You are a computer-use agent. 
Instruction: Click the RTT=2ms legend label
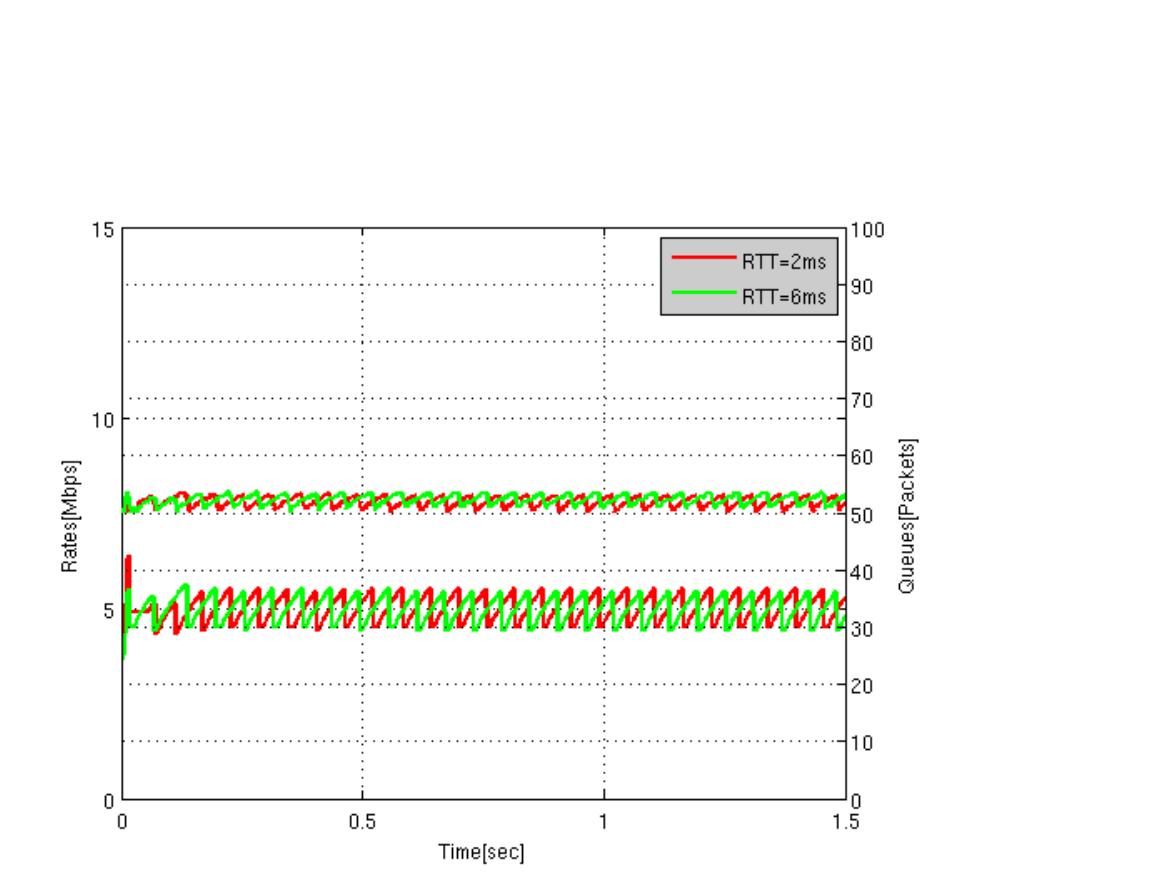click(784, 262)
